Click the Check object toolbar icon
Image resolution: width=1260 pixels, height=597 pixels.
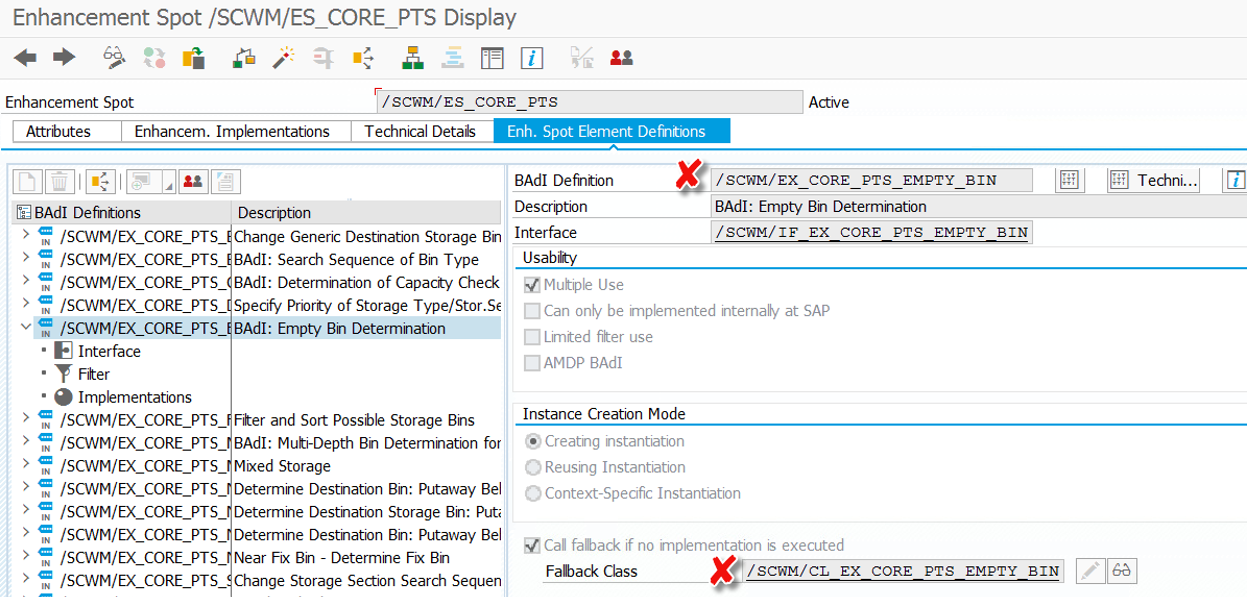click(x=244, y=58)
